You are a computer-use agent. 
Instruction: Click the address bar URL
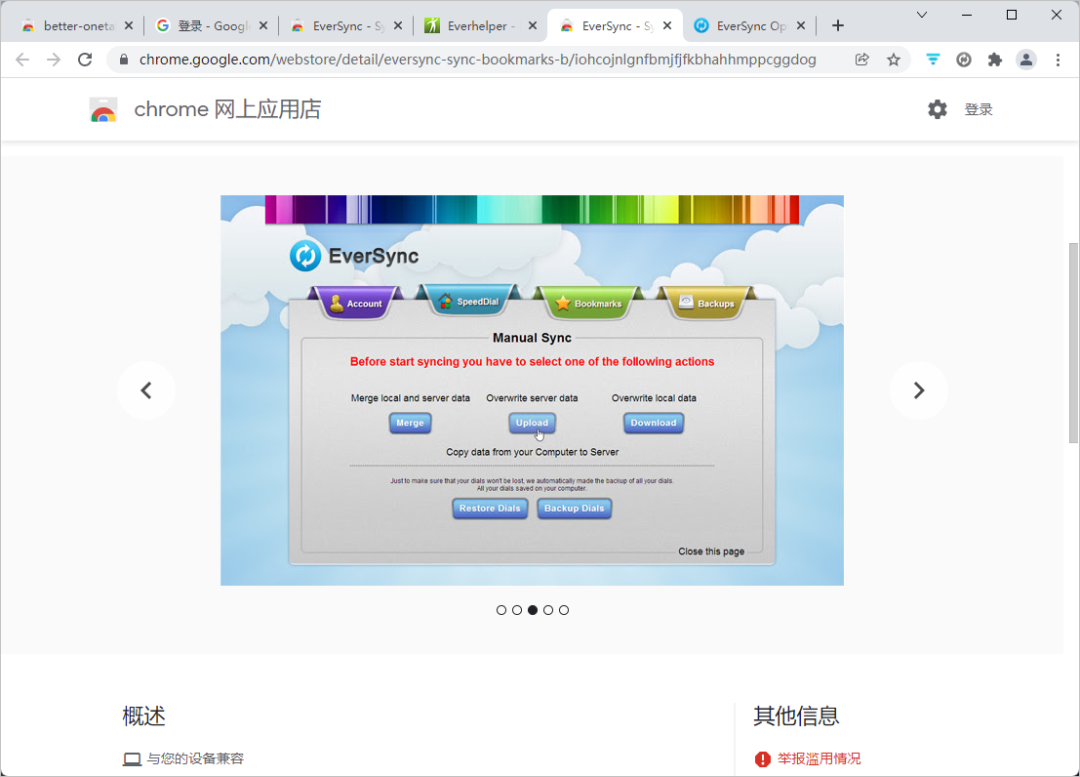pyautogui.click(x=477, y=60)
